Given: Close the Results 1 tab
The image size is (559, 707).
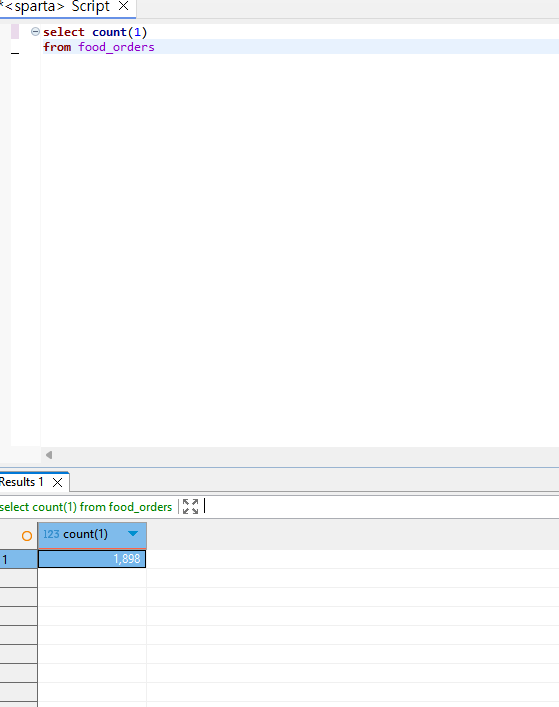Looking at the screenshot, I should [x=57, y=482].
